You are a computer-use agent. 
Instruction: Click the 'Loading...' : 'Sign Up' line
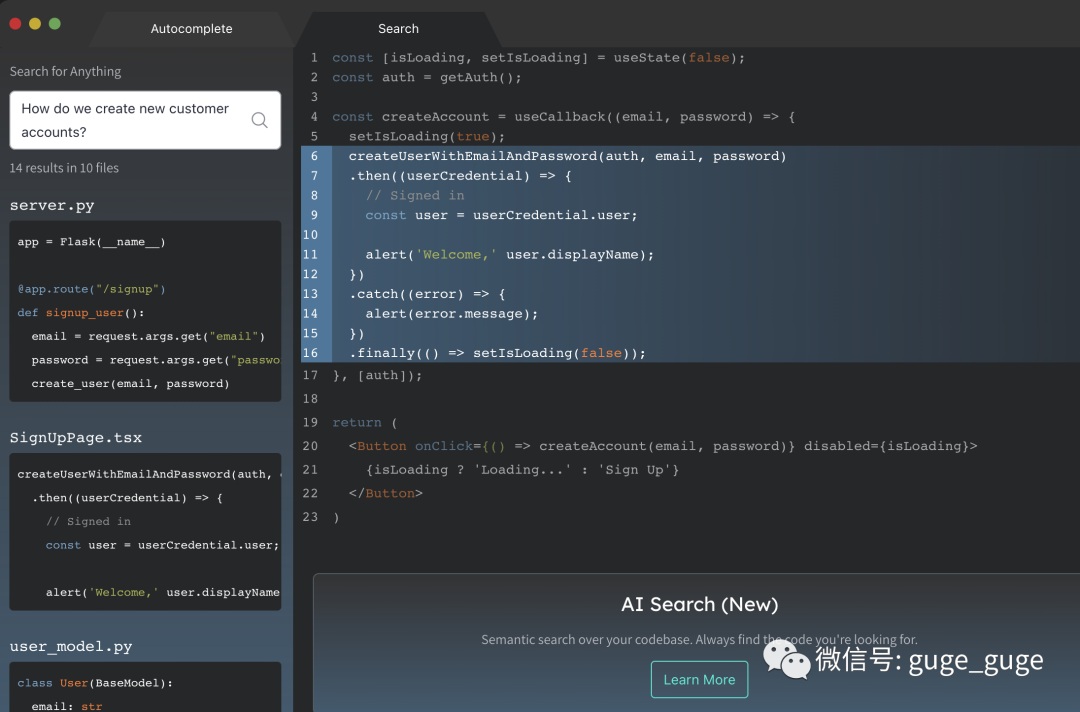(522, 470)
